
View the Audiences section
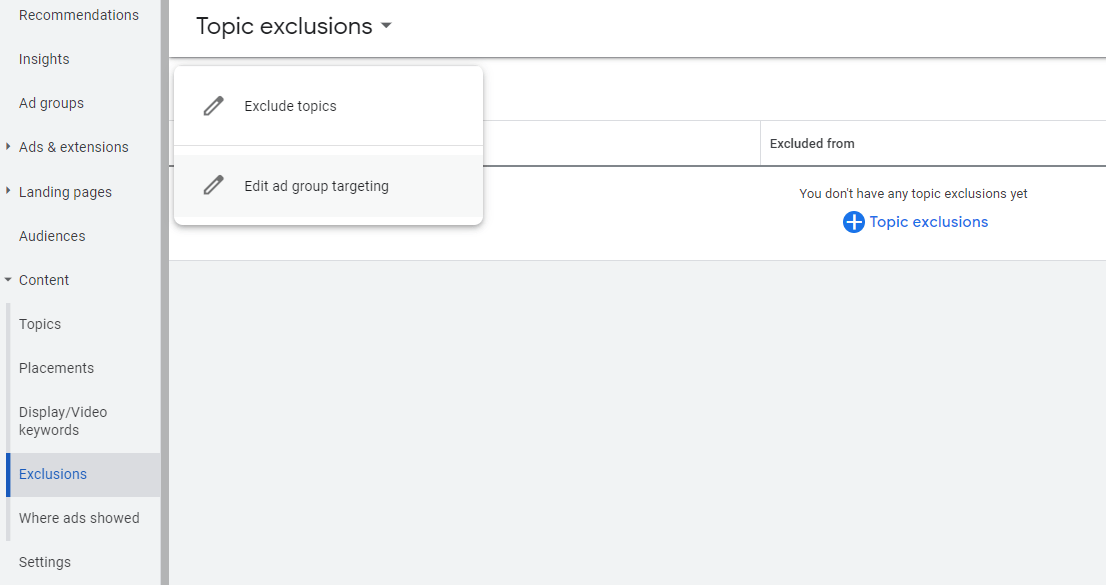pyautogui.click(x=50, y=235)
